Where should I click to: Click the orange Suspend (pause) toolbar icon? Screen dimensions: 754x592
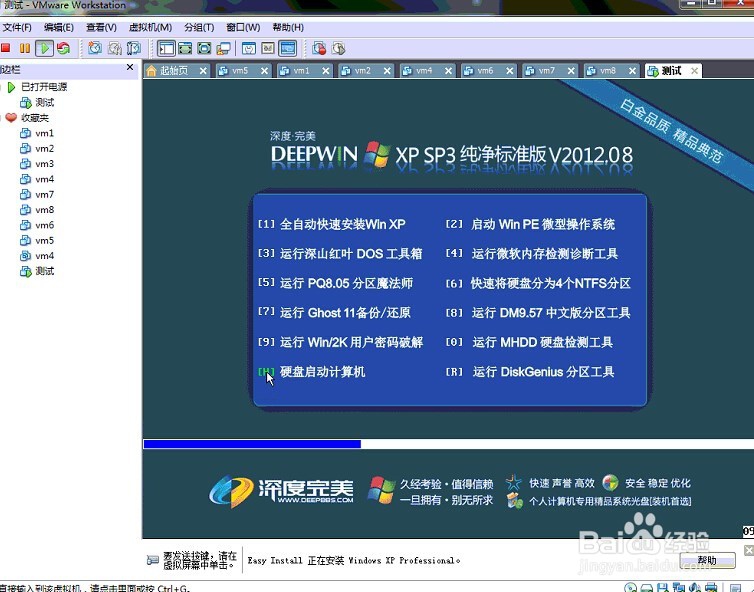tap(25, 48)
